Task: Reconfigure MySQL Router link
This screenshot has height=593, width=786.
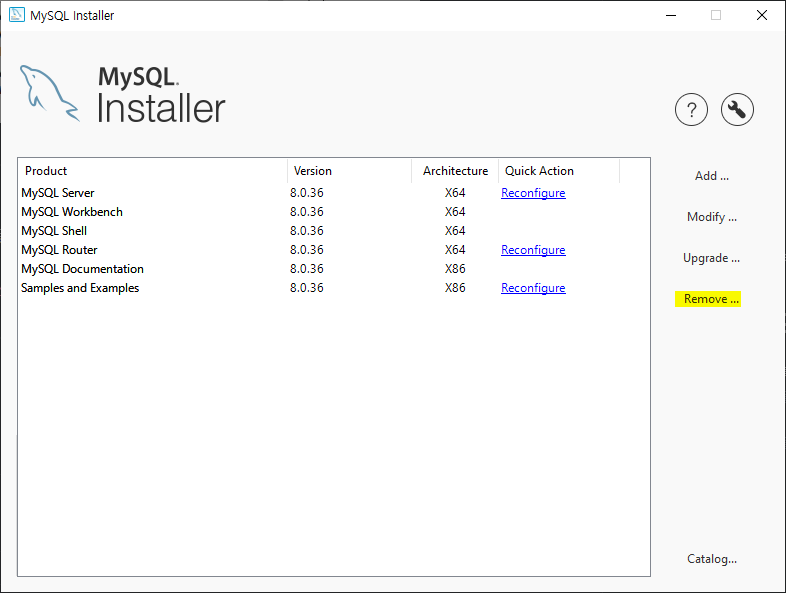Action: tap(533, 250)
